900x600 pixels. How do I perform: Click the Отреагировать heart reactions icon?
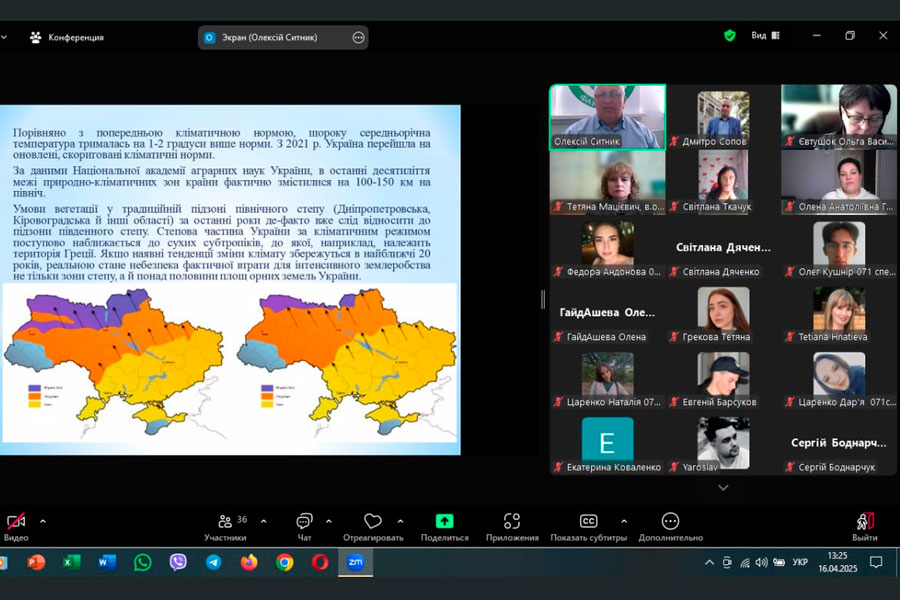(x=373, y=526)
